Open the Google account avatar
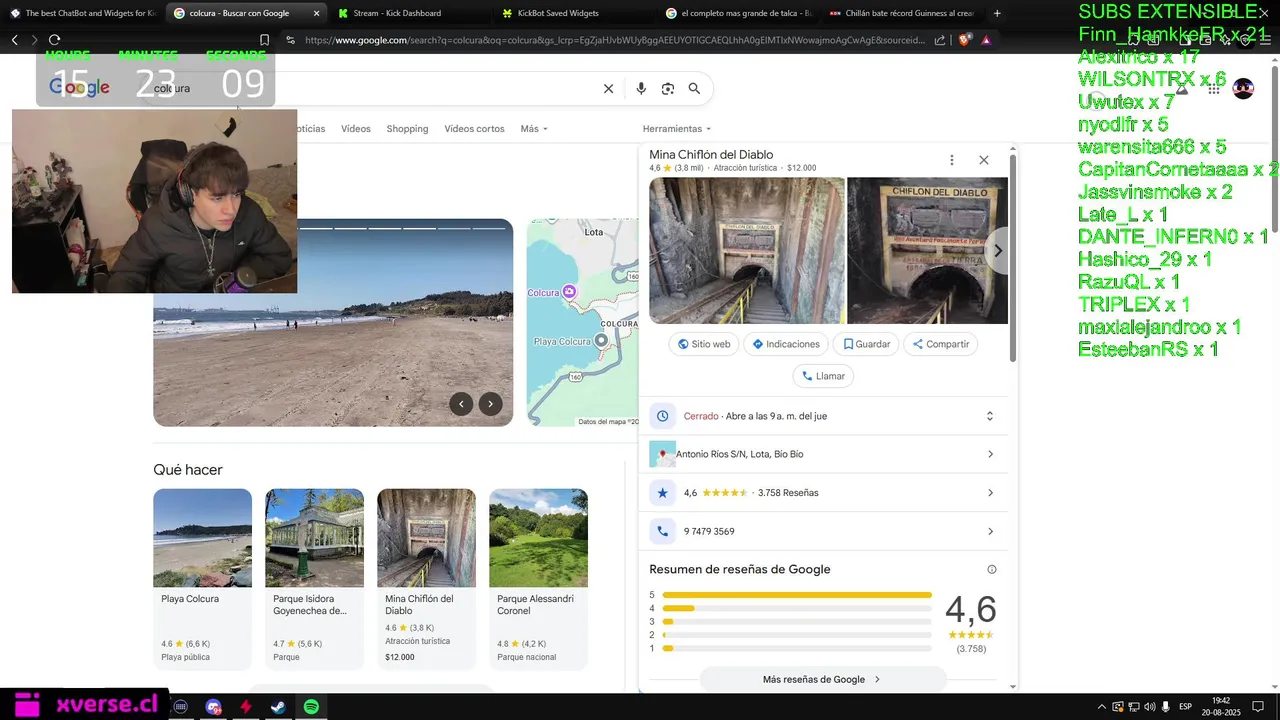This screenshot has width=1280, height=720. click(x=1243, y=88)
